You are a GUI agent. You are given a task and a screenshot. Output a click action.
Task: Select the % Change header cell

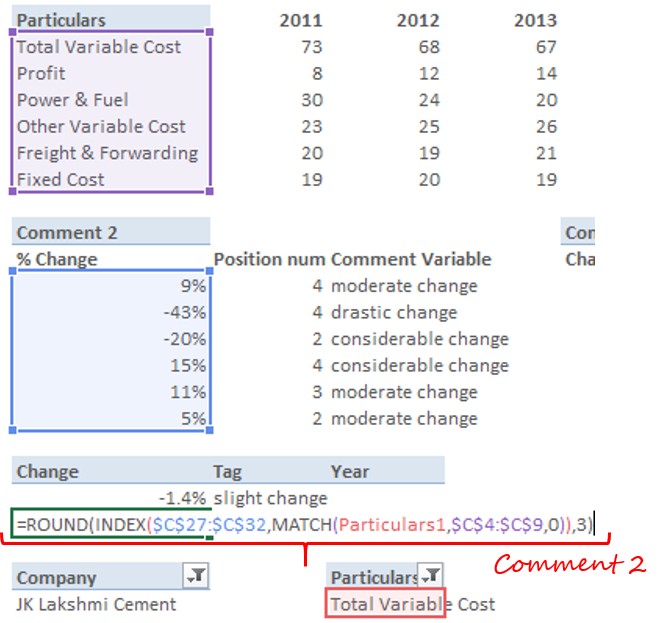[57, 259]
